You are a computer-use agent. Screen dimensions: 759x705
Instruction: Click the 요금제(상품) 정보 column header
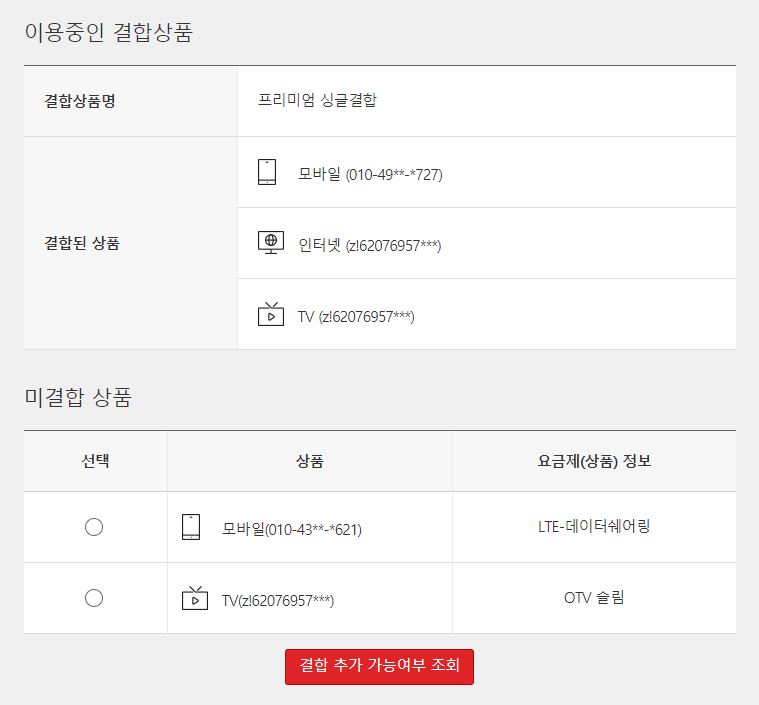point(594,461)
